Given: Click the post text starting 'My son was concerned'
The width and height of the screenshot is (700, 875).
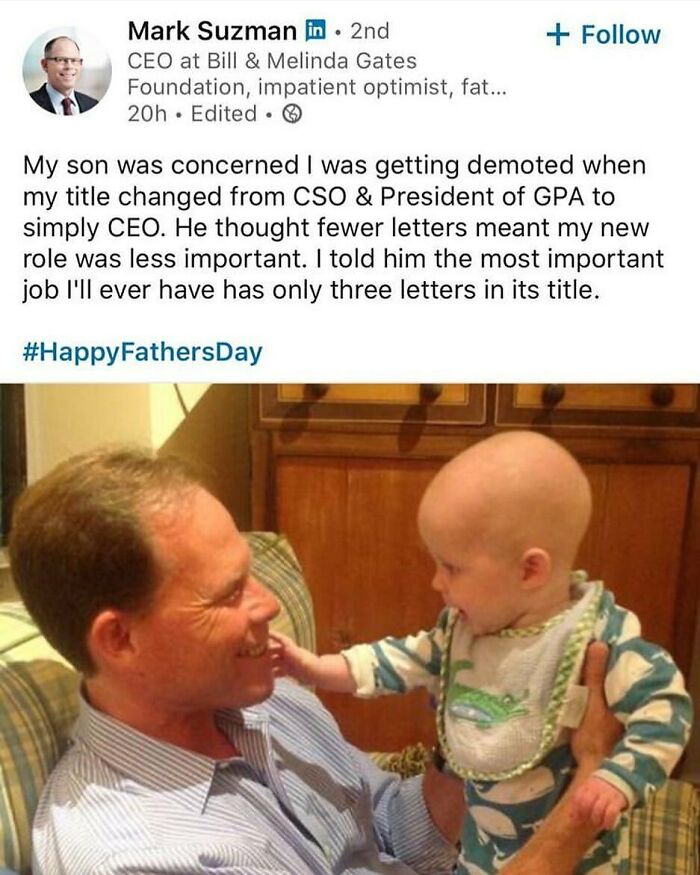Looking at the screenshot, I should (x=343, y=228).
